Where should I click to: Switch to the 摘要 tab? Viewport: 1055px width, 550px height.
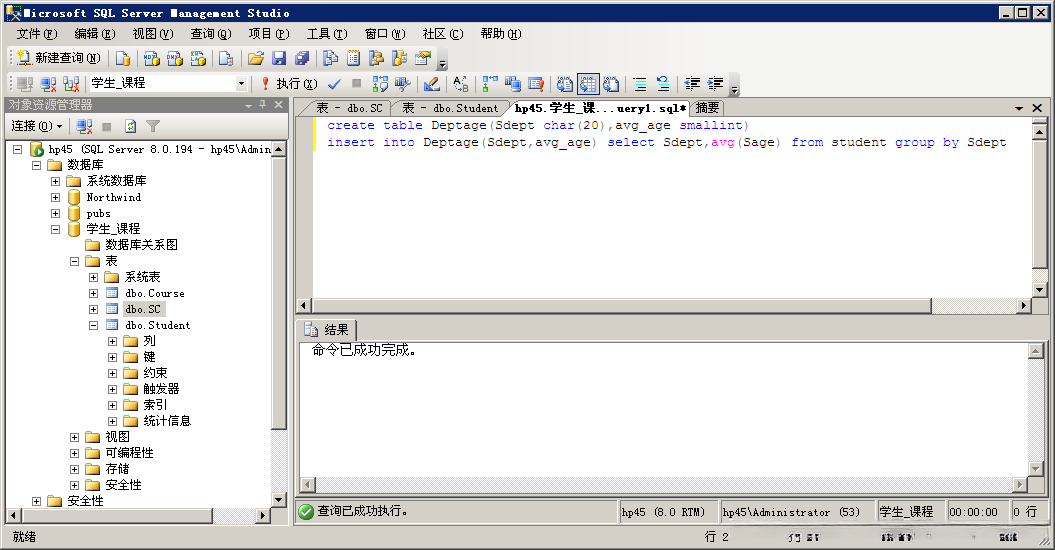[x=707, y=108]
